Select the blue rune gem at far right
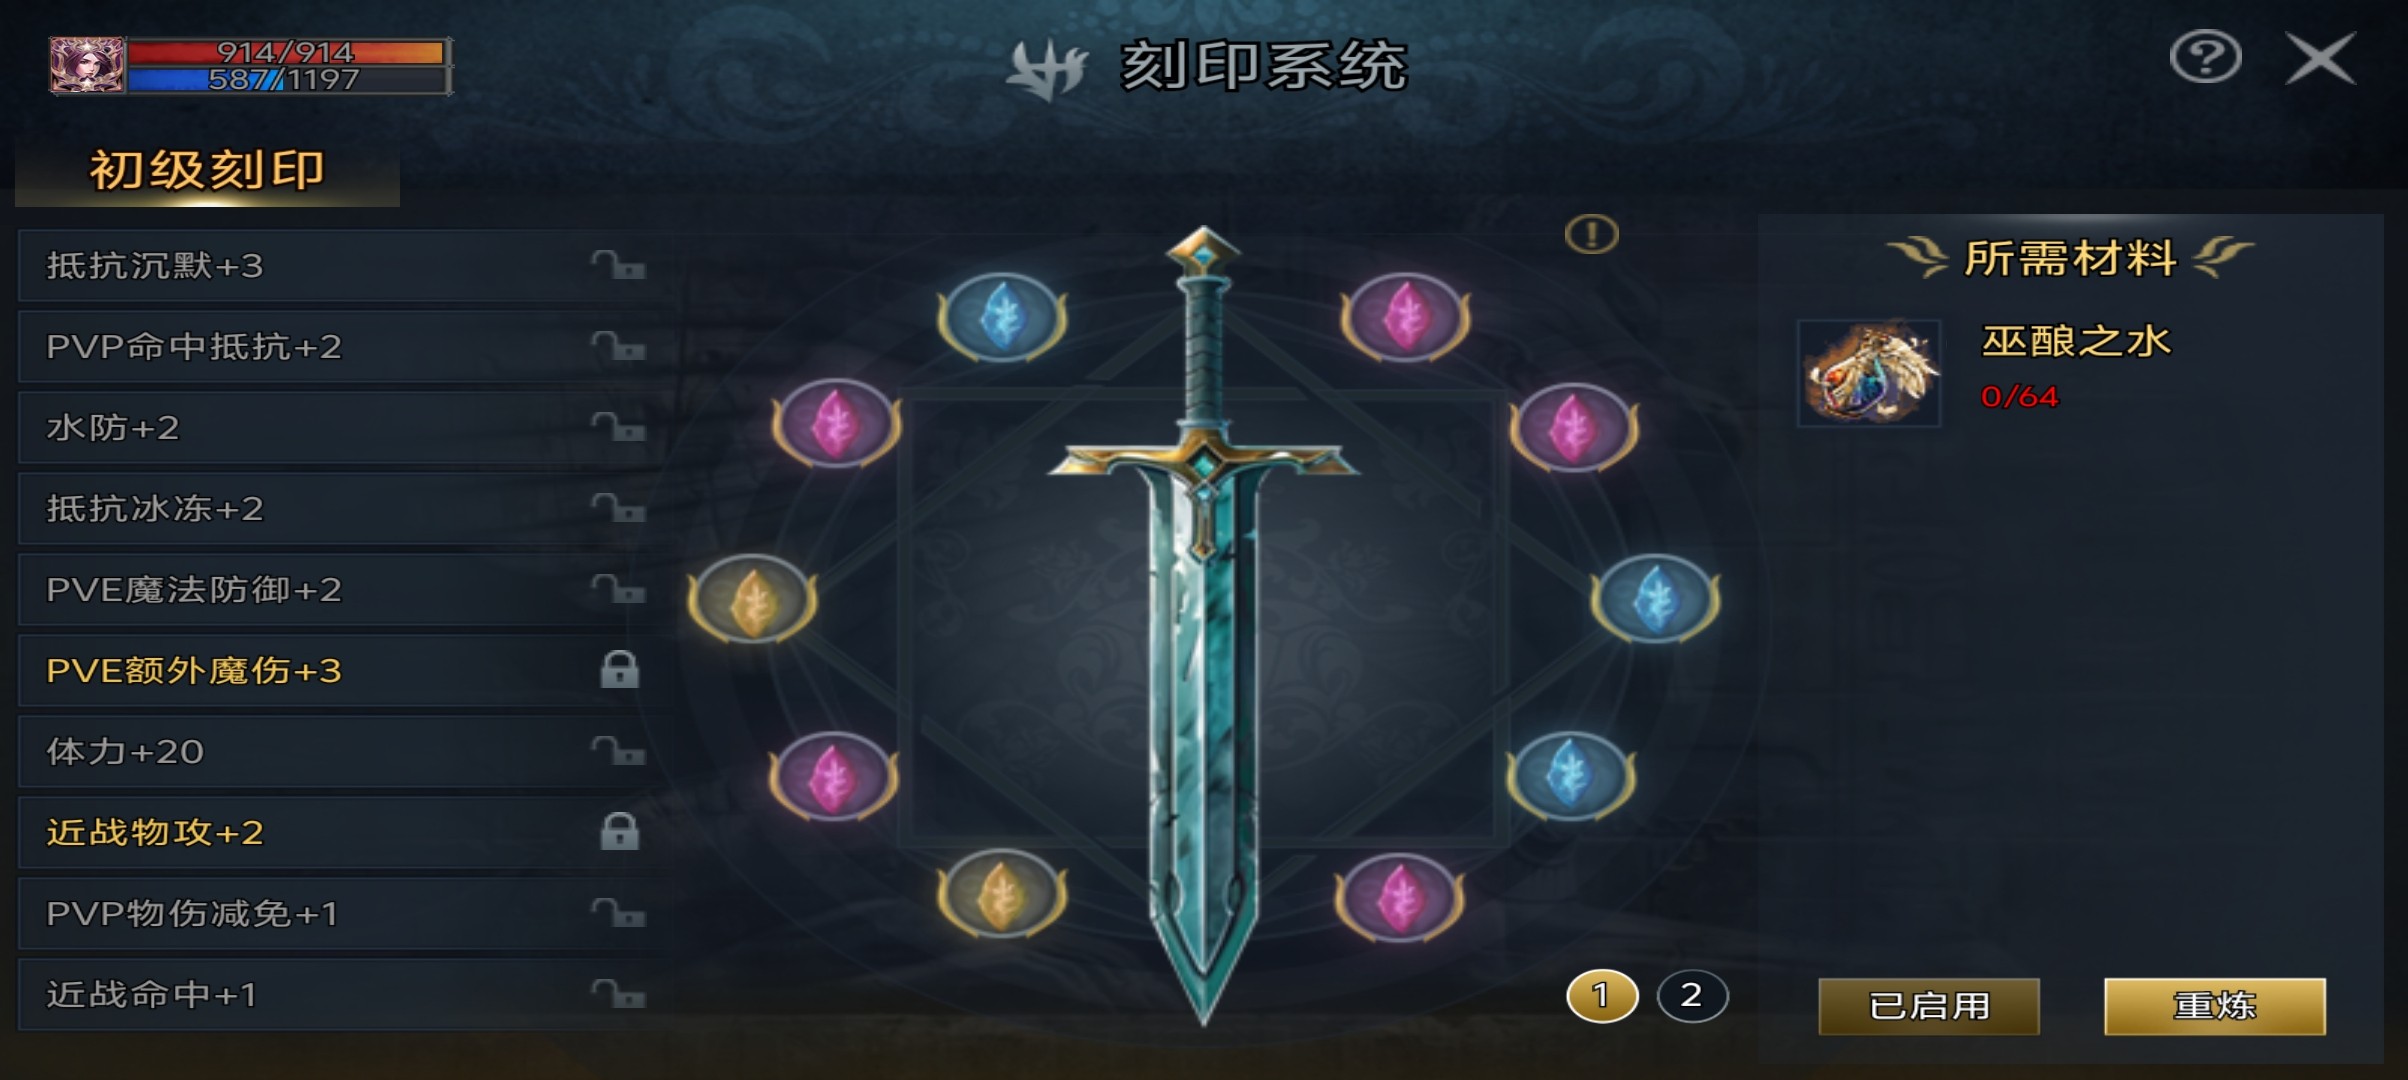Screen dimensions: 2408x1080 point(1656,598)
